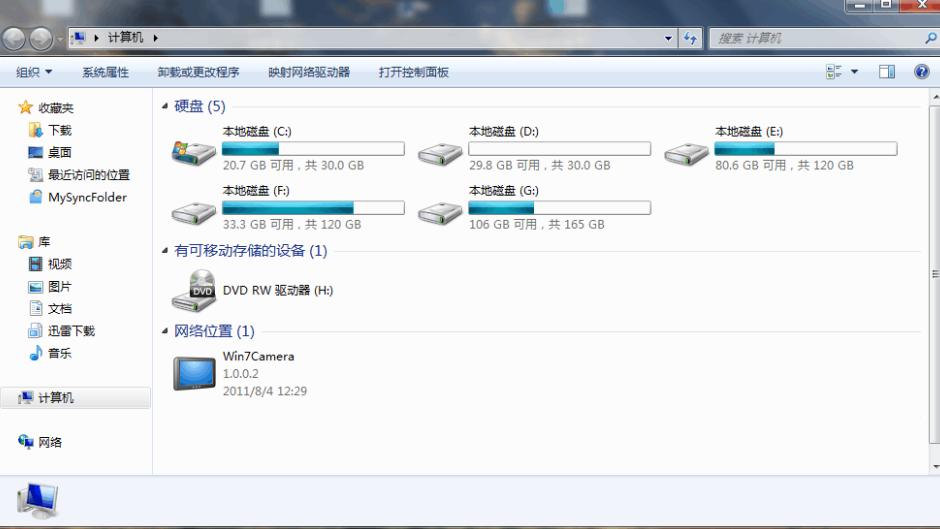Refresh the address bar location
The height and width of the screenshot is (529, 940).
tap(690, 38)
